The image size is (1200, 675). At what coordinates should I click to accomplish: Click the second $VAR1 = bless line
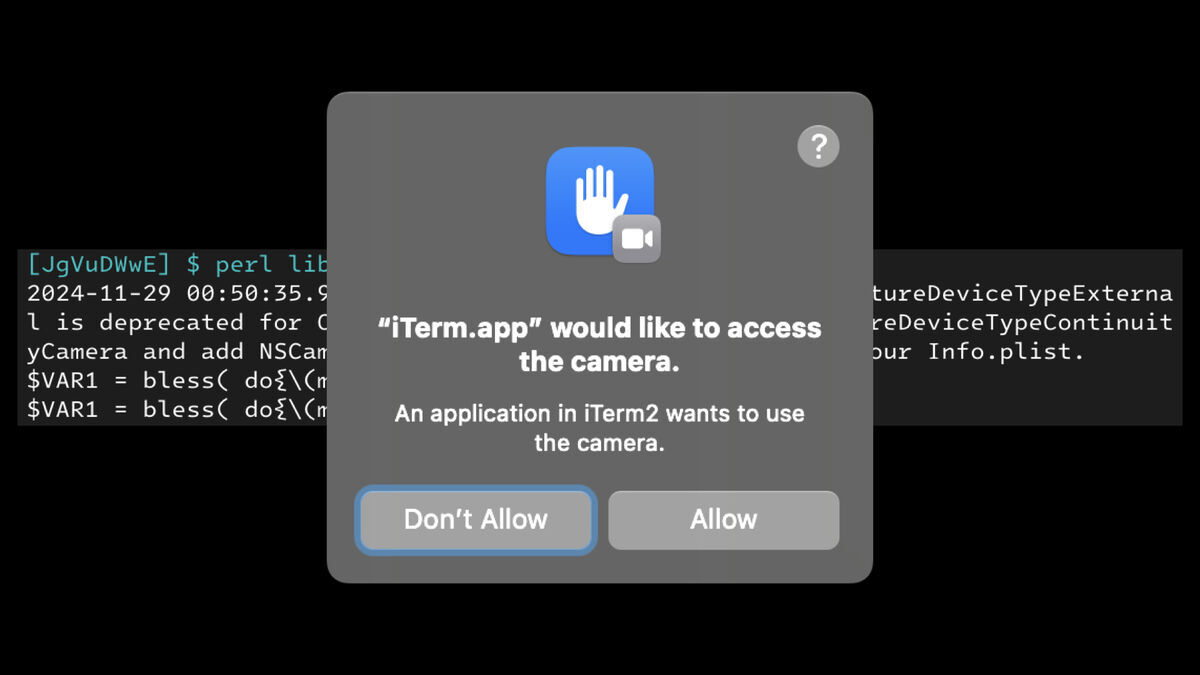[x=177, y=410]
